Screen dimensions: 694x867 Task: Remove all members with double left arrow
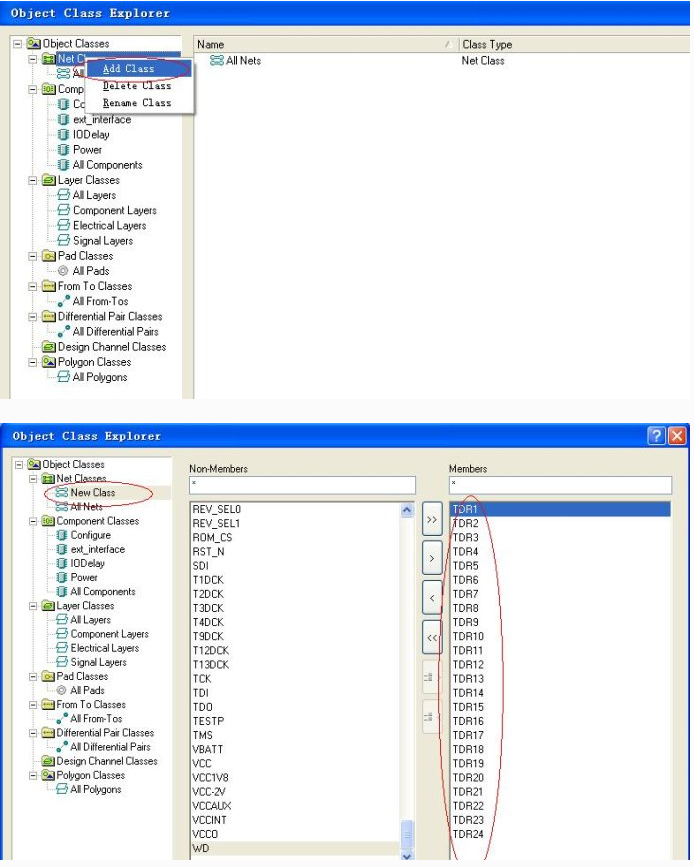[432, 636]
